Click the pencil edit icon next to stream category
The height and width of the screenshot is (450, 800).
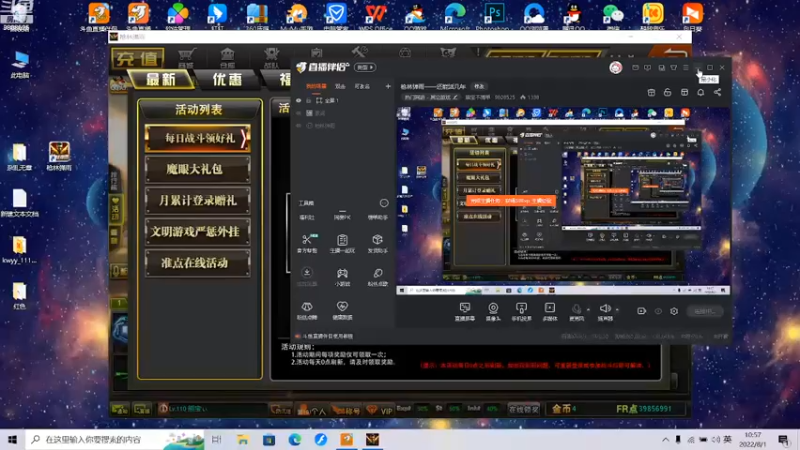(x=455, y=97)
